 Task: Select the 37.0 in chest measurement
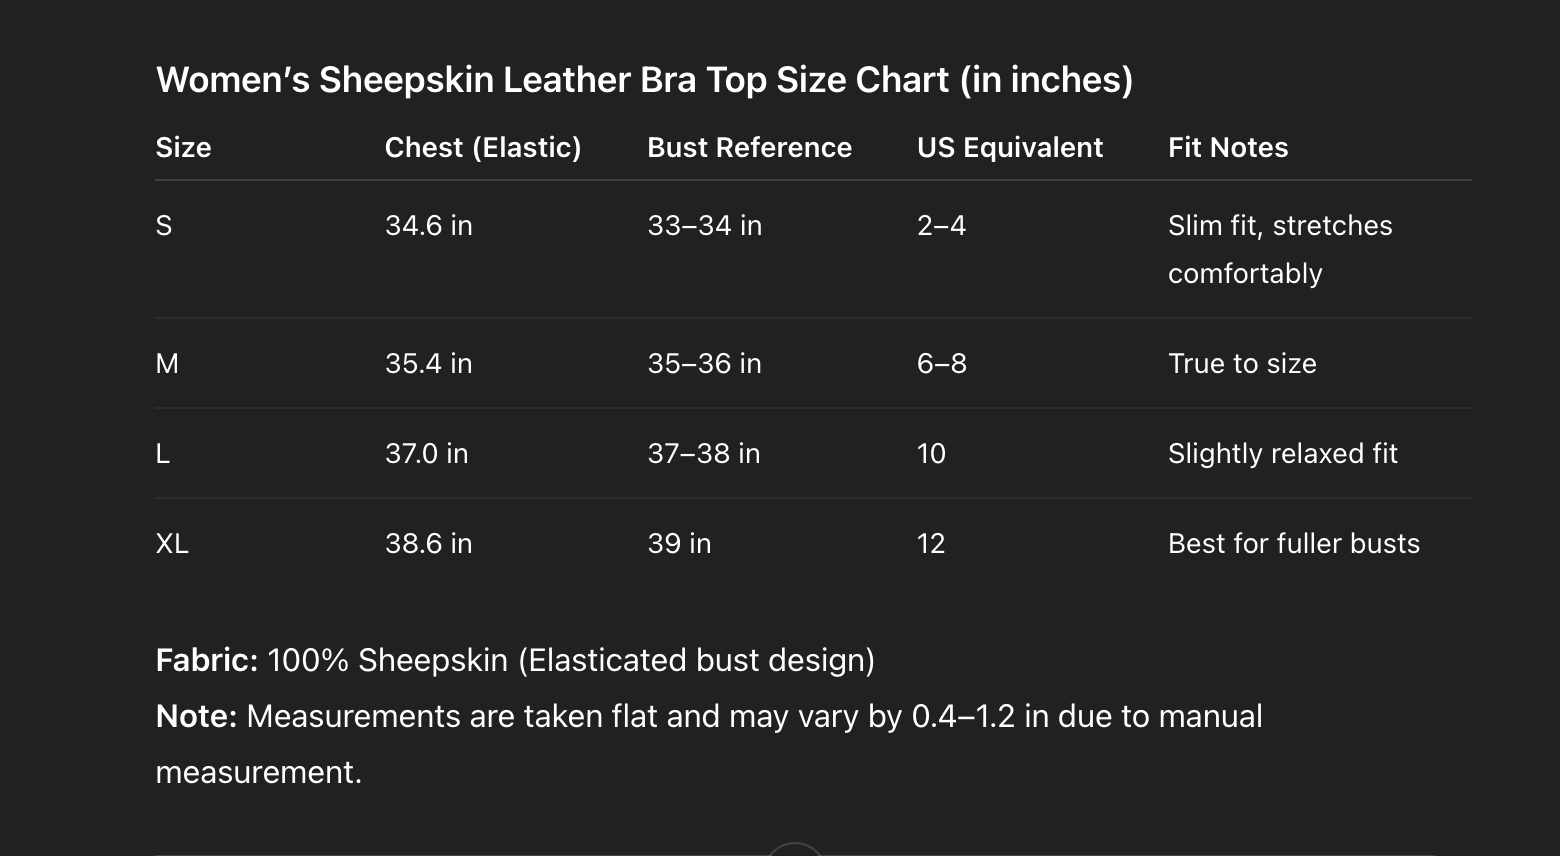[426, 454]
